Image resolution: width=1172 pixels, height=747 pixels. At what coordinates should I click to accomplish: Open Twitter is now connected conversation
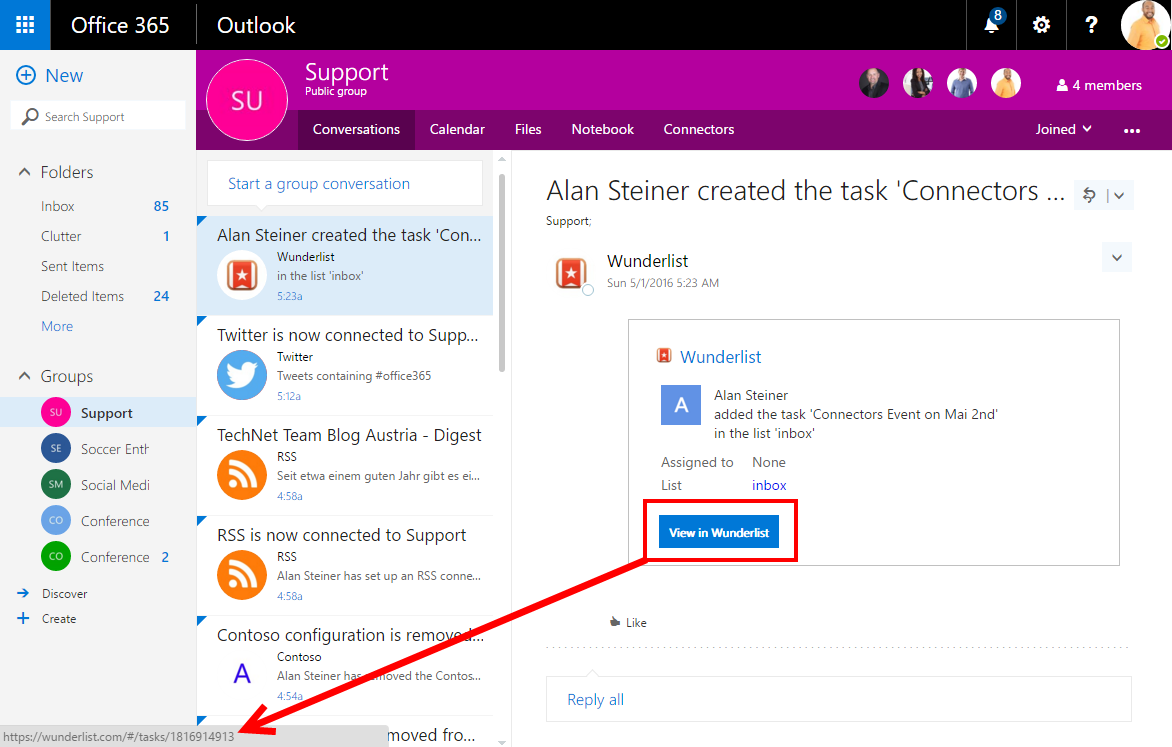345,366
